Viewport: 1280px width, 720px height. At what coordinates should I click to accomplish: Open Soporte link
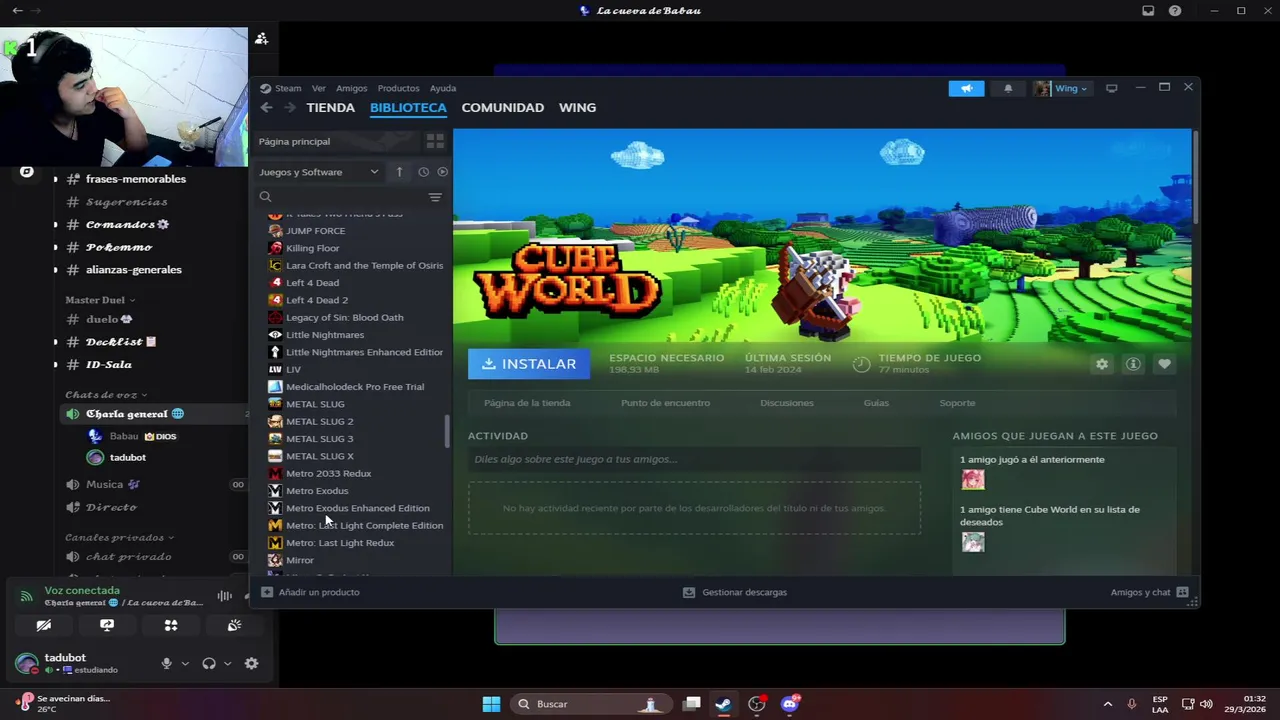[957, 403]
